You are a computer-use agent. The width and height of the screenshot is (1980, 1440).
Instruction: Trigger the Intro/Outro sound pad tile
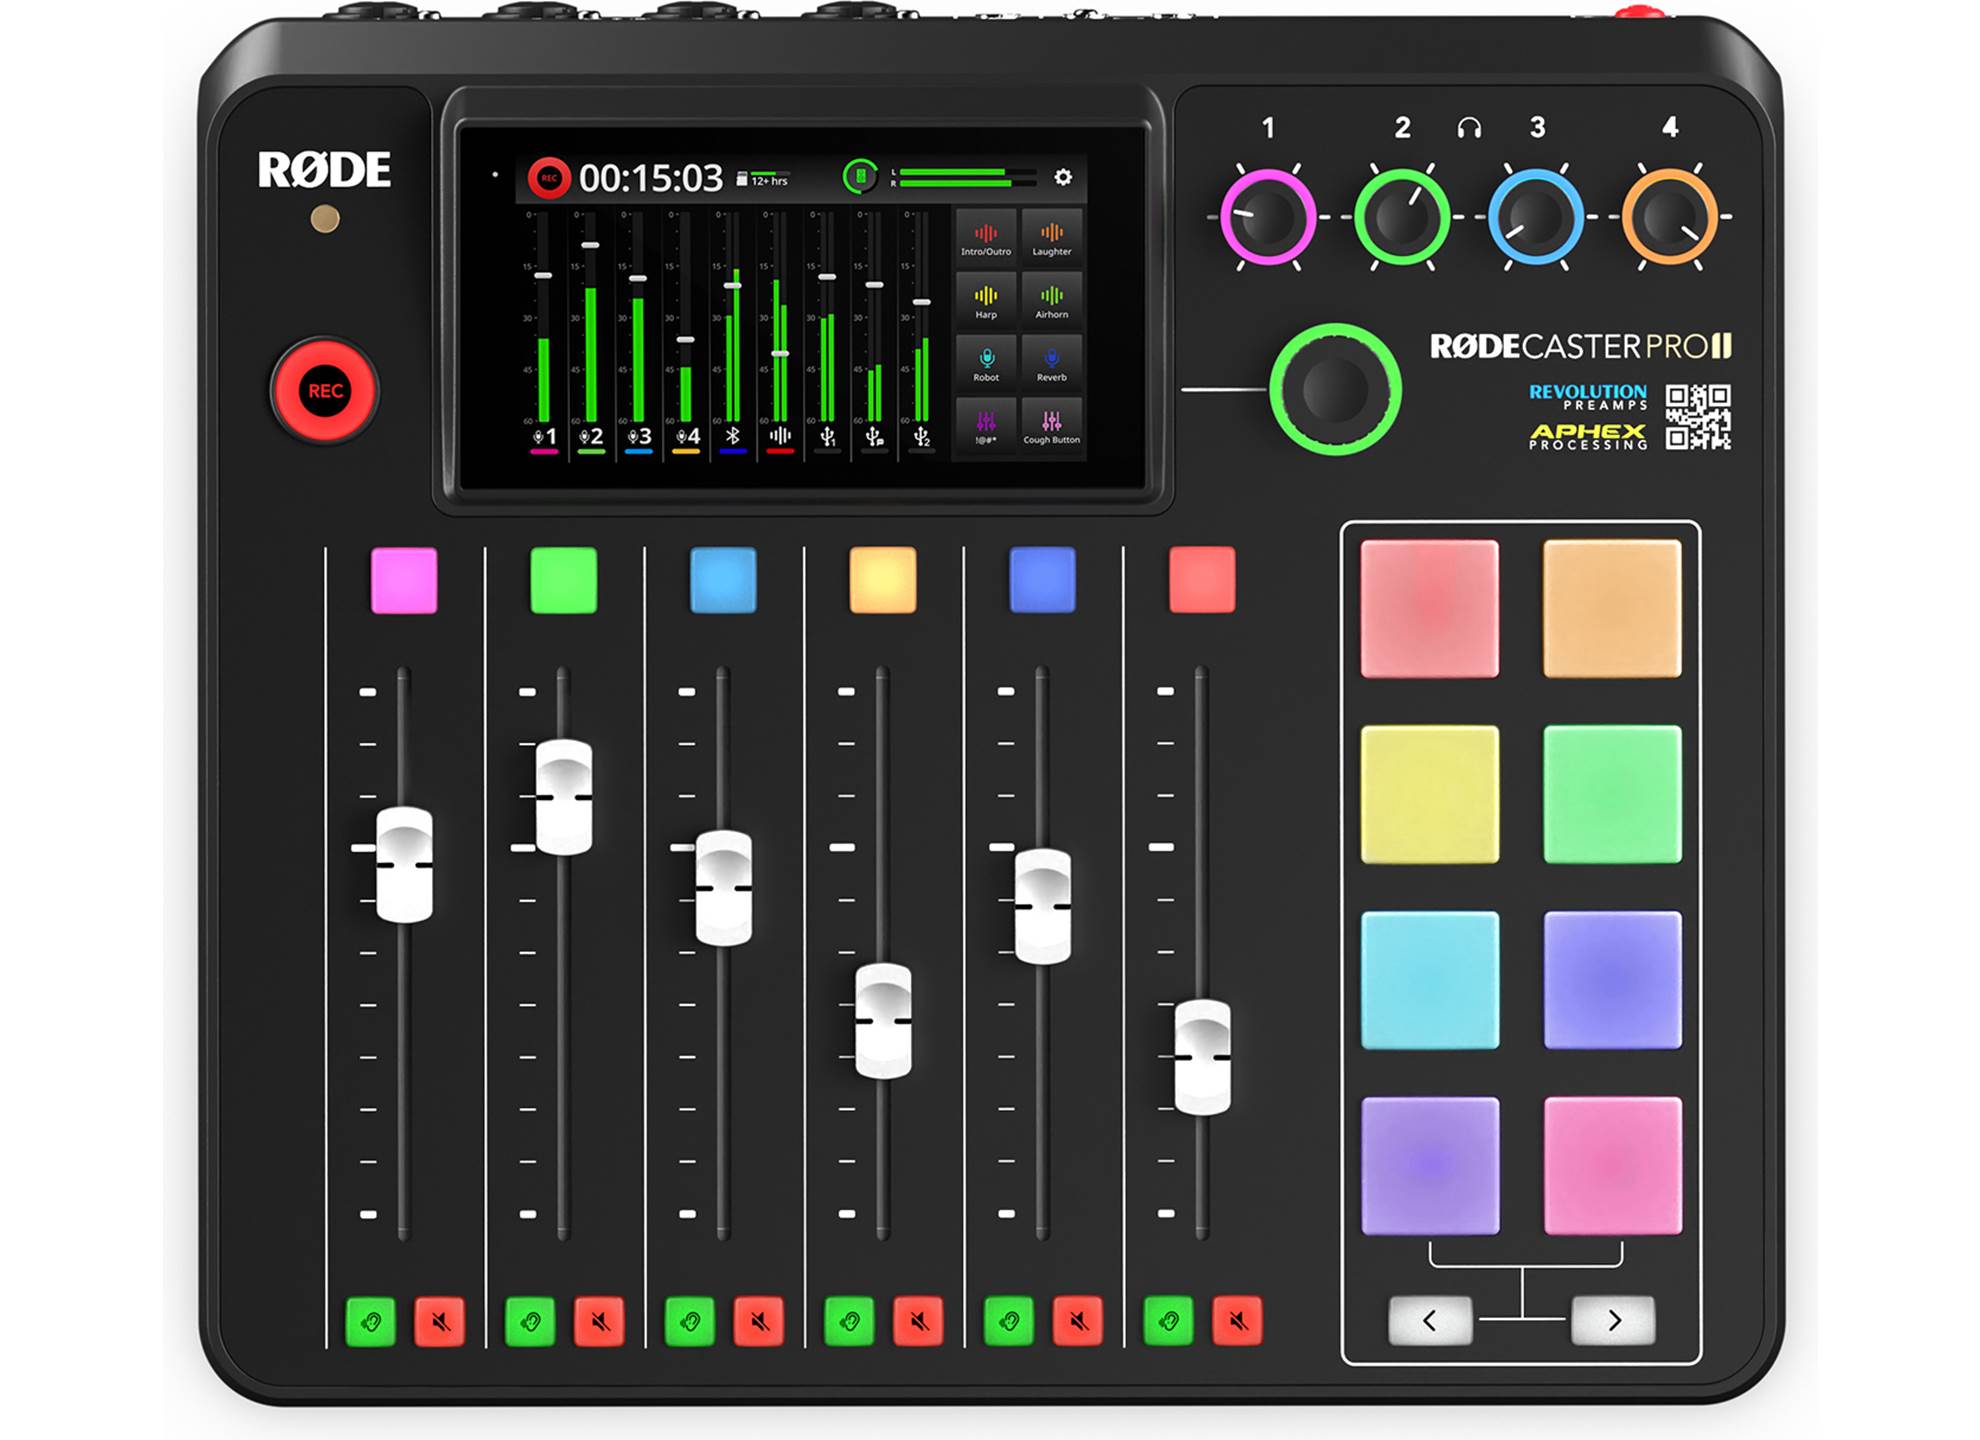(x=986, y=238)
